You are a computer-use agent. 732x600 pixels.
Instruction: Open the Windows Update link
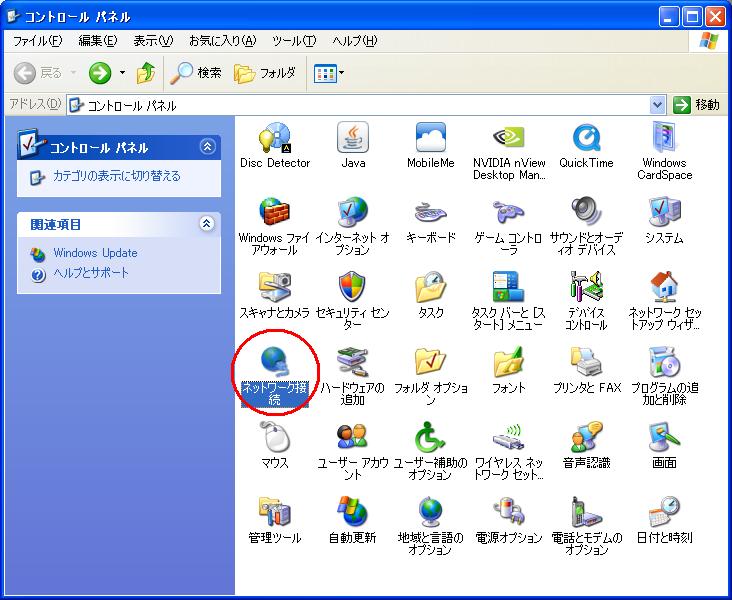point(95,253)
